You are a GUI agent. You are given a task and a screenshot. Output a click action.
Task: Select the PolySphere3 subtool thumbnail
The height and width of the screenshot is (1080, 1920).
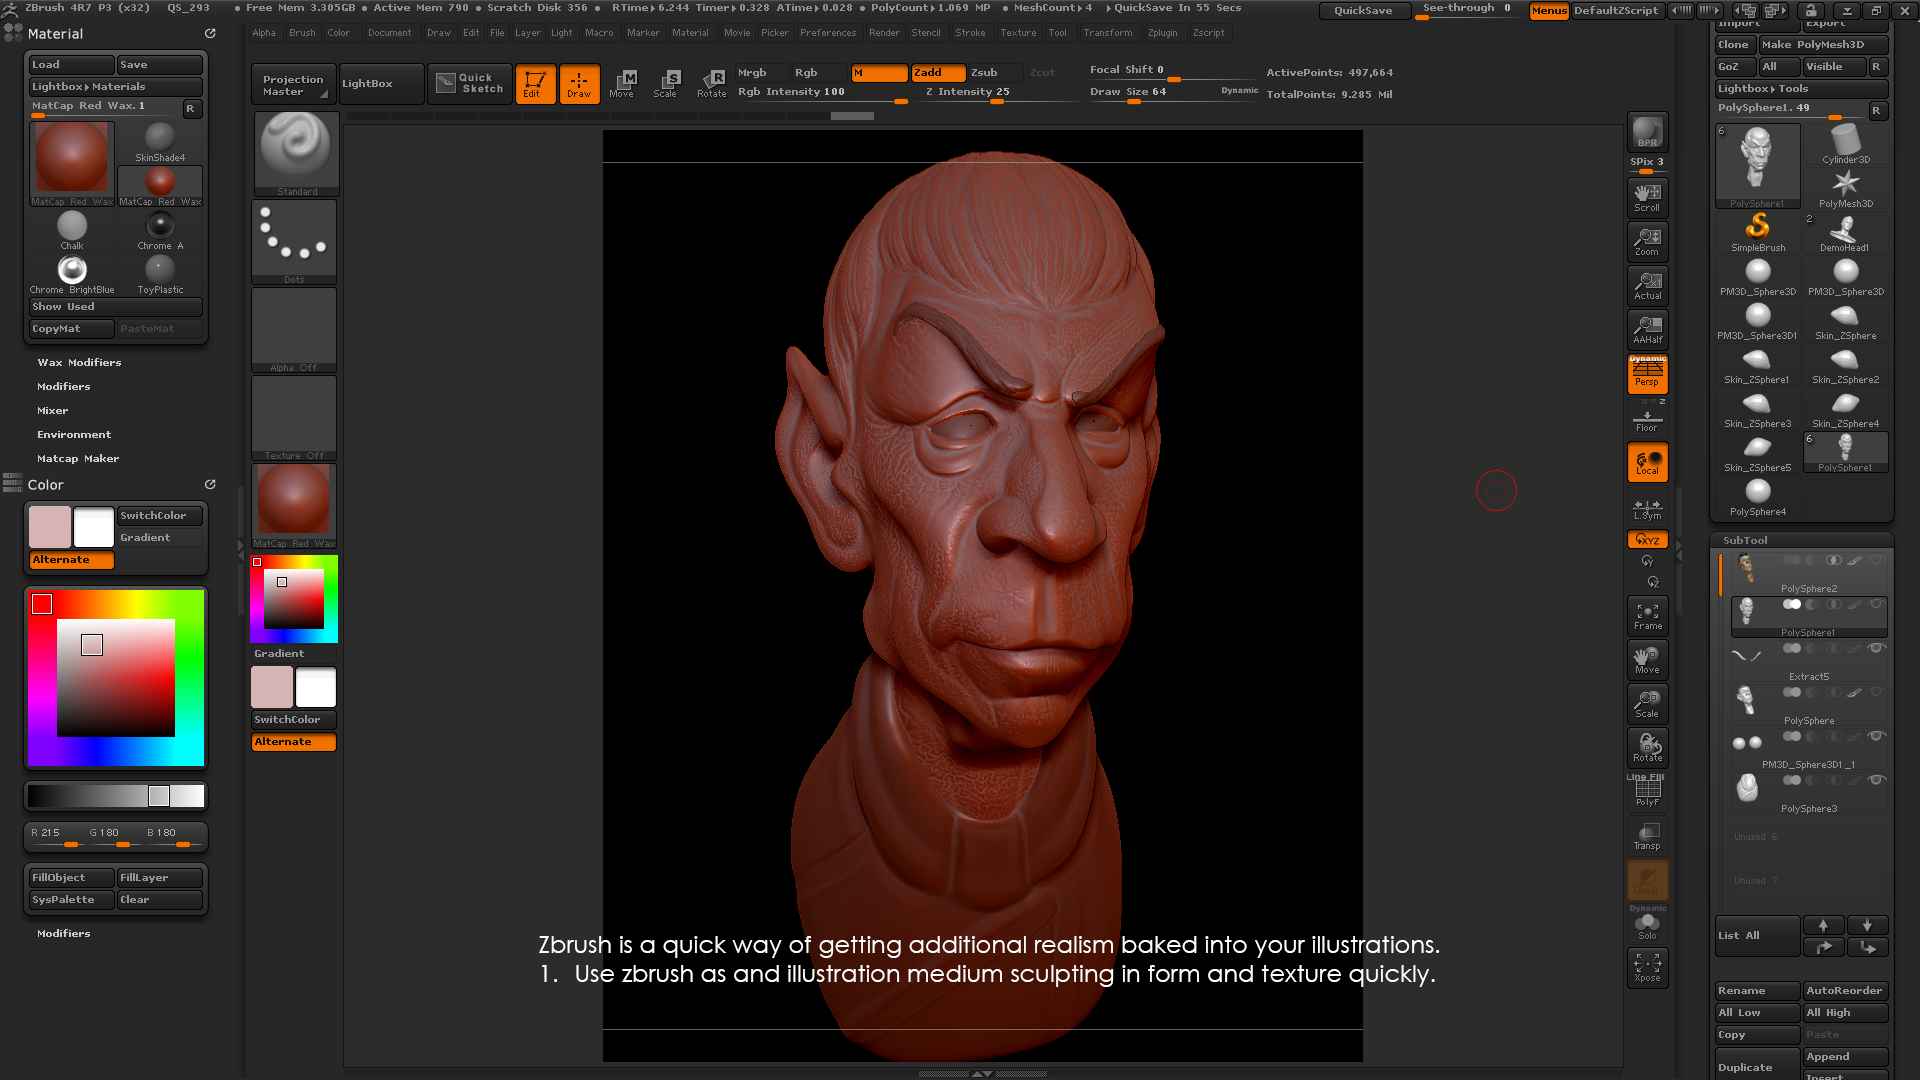1747,789
